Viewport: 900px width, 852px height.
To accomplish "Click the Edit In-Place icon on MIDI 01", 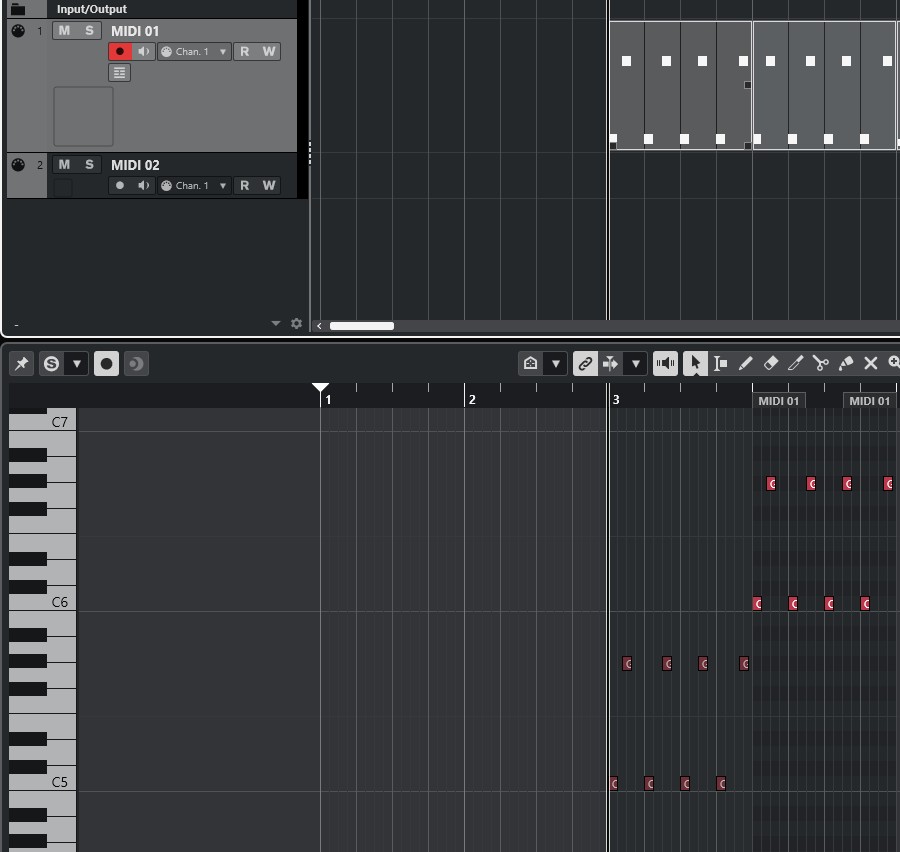I will click(119, 73).
